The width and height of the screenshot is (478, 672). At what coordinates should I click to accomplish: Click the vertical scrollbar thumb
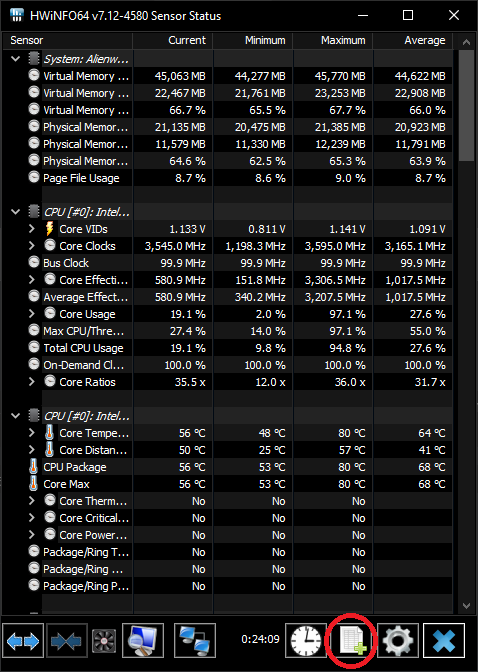pyautogui.click(x=466, y=105)
